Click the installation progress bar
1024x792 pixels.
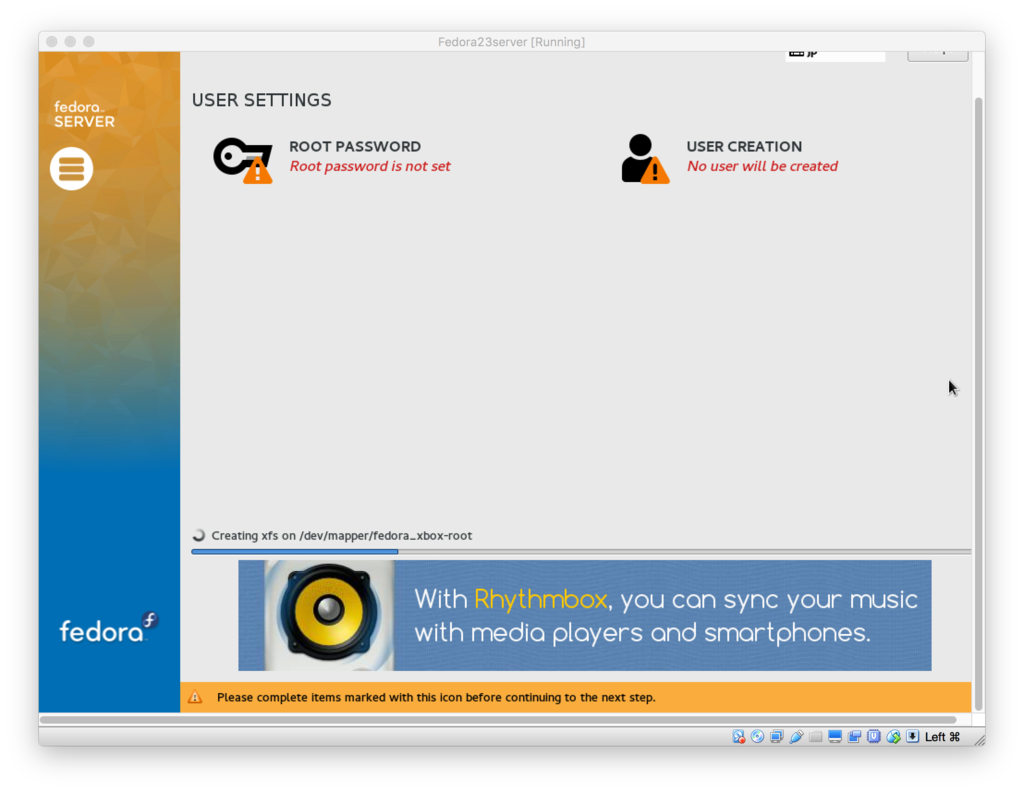(x=581, y=552)
